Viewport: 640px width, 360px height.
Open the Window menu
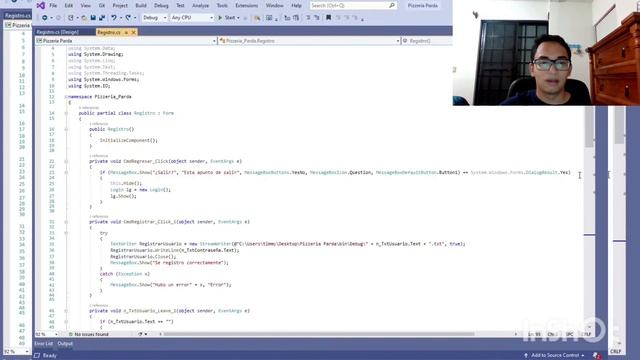pos(274,5)
